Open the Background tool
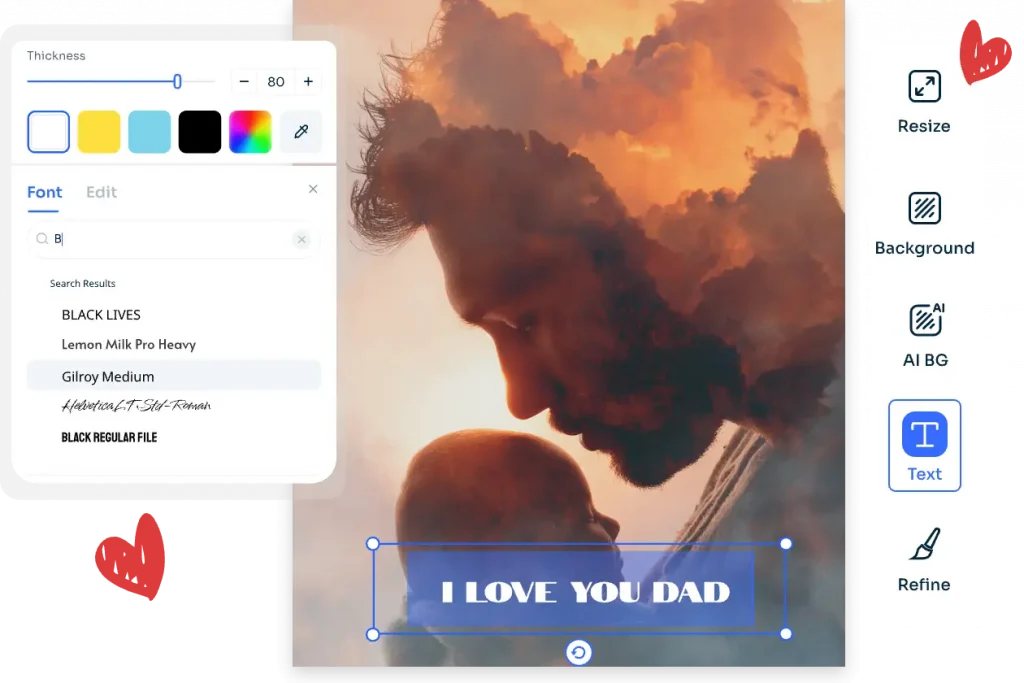The height and width of the screenshot is (683, 1024). coord(924,209)
